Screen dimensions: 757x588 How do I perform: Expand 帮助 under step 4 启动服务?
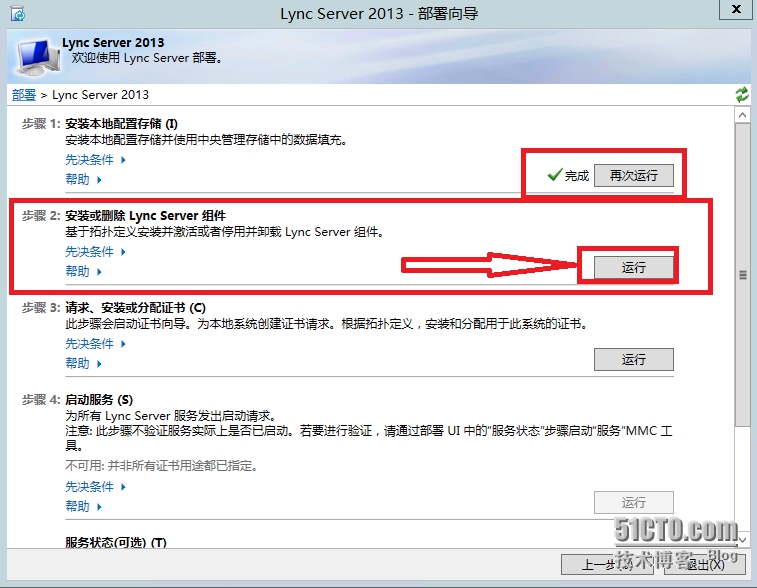click(x=84, y=506)
